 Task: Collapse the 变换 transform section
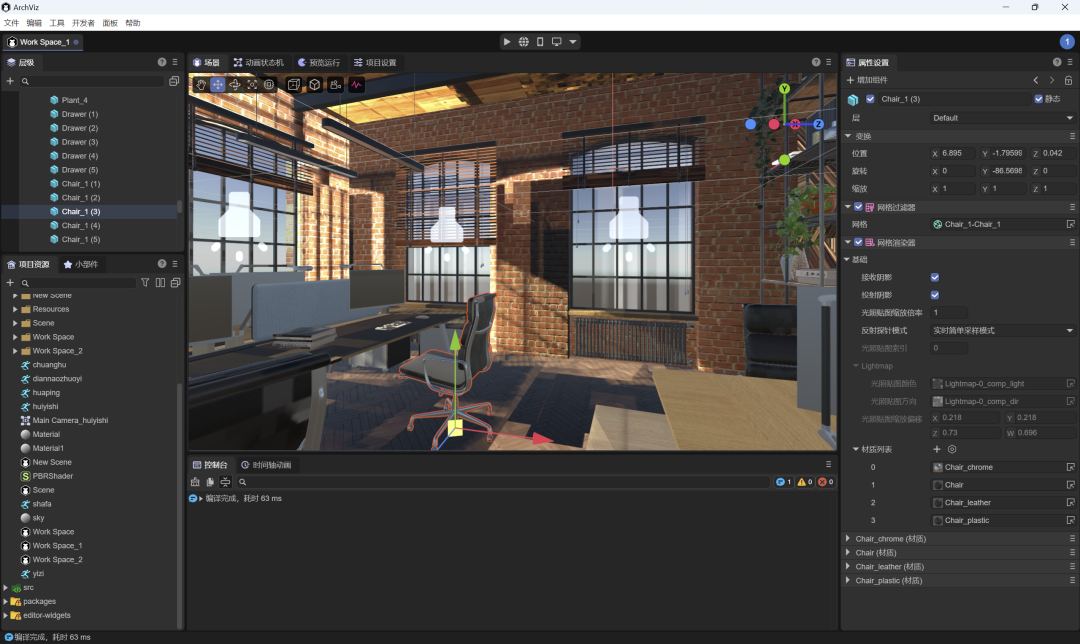848,136
